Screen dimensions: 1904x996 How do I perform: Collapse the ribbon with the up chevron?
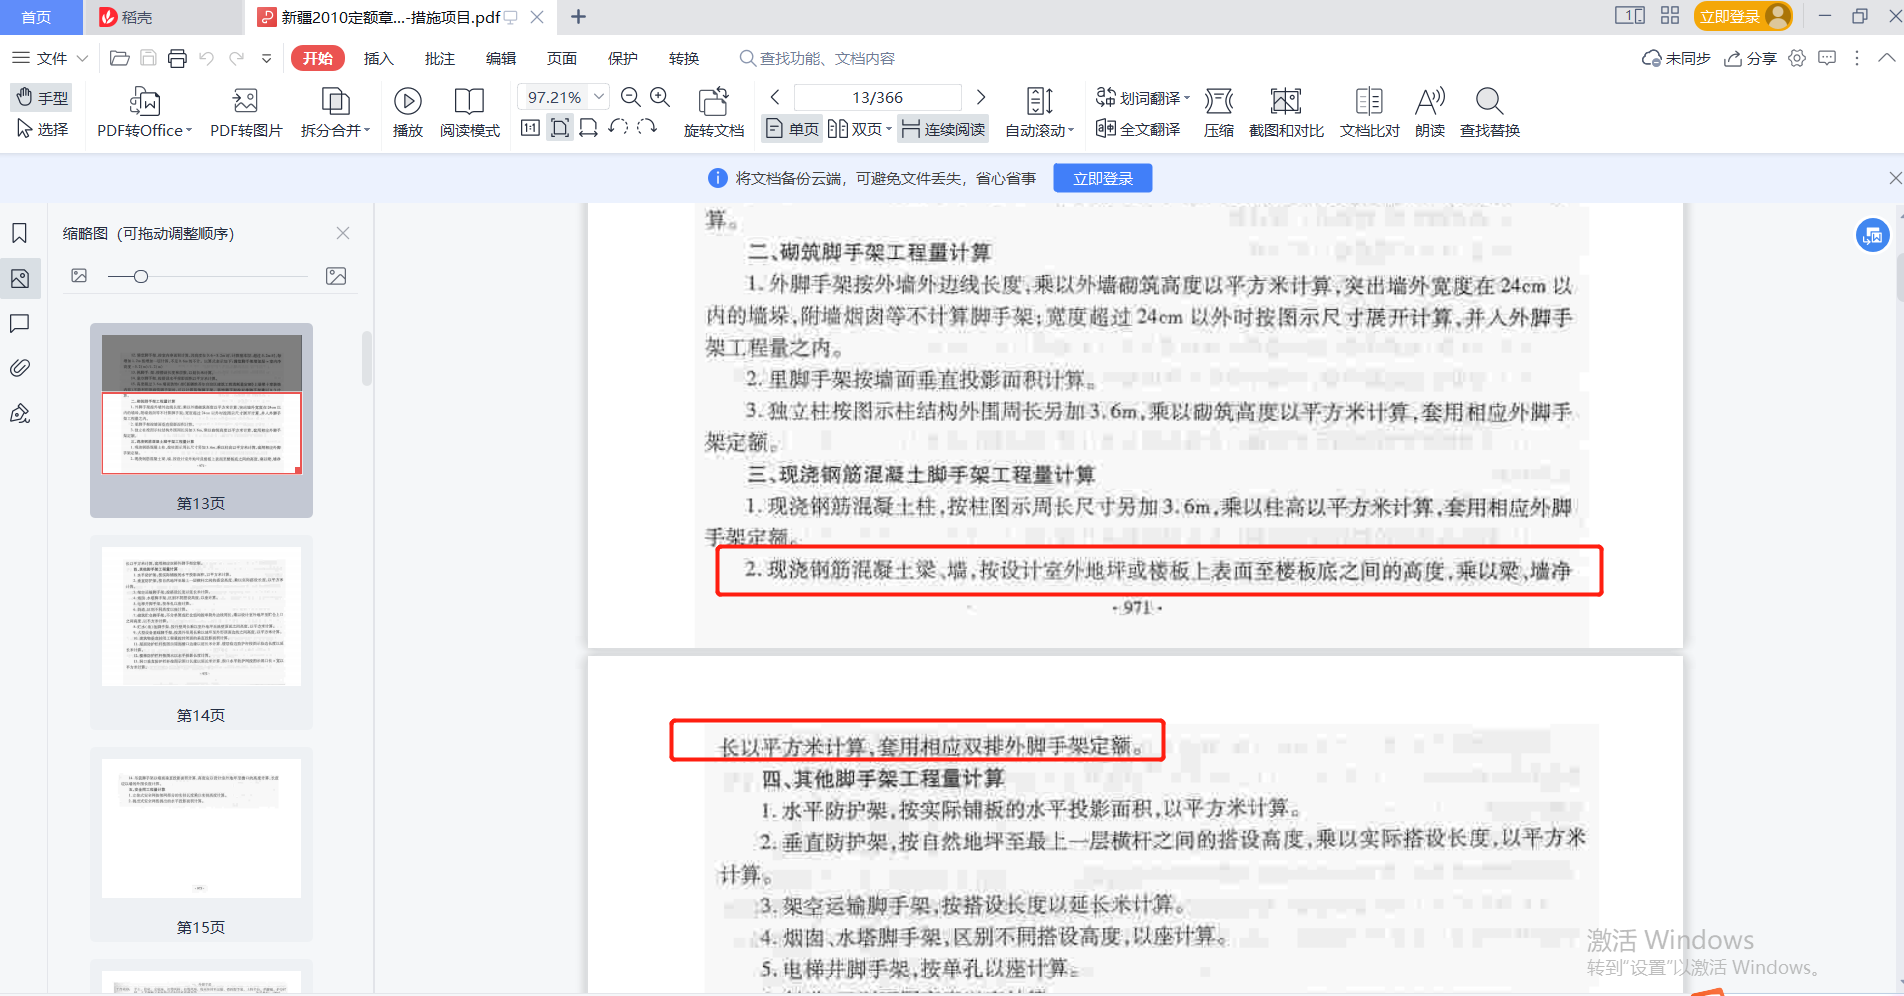(x=1887, y=58)
